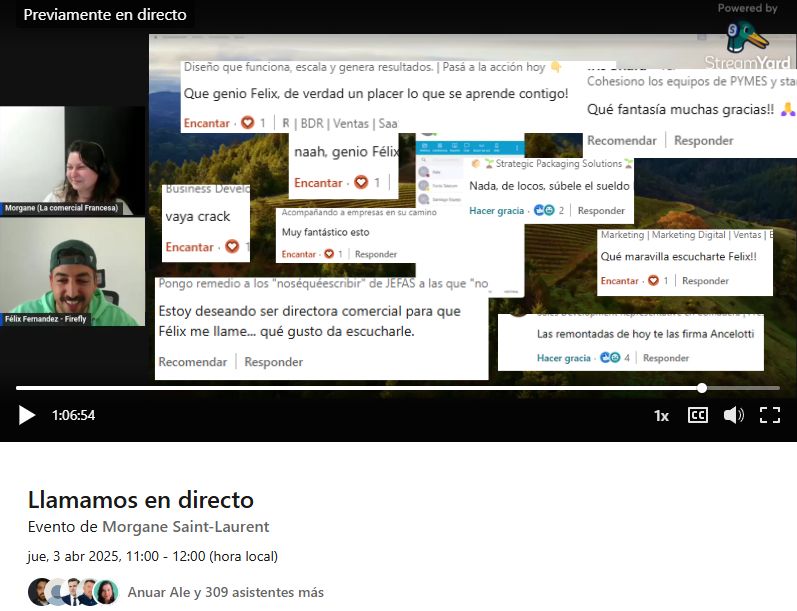Click 'Encantar' under 'vaya crack'
Viewport: 797px width, 611px height.
click(x=189, y=247)
